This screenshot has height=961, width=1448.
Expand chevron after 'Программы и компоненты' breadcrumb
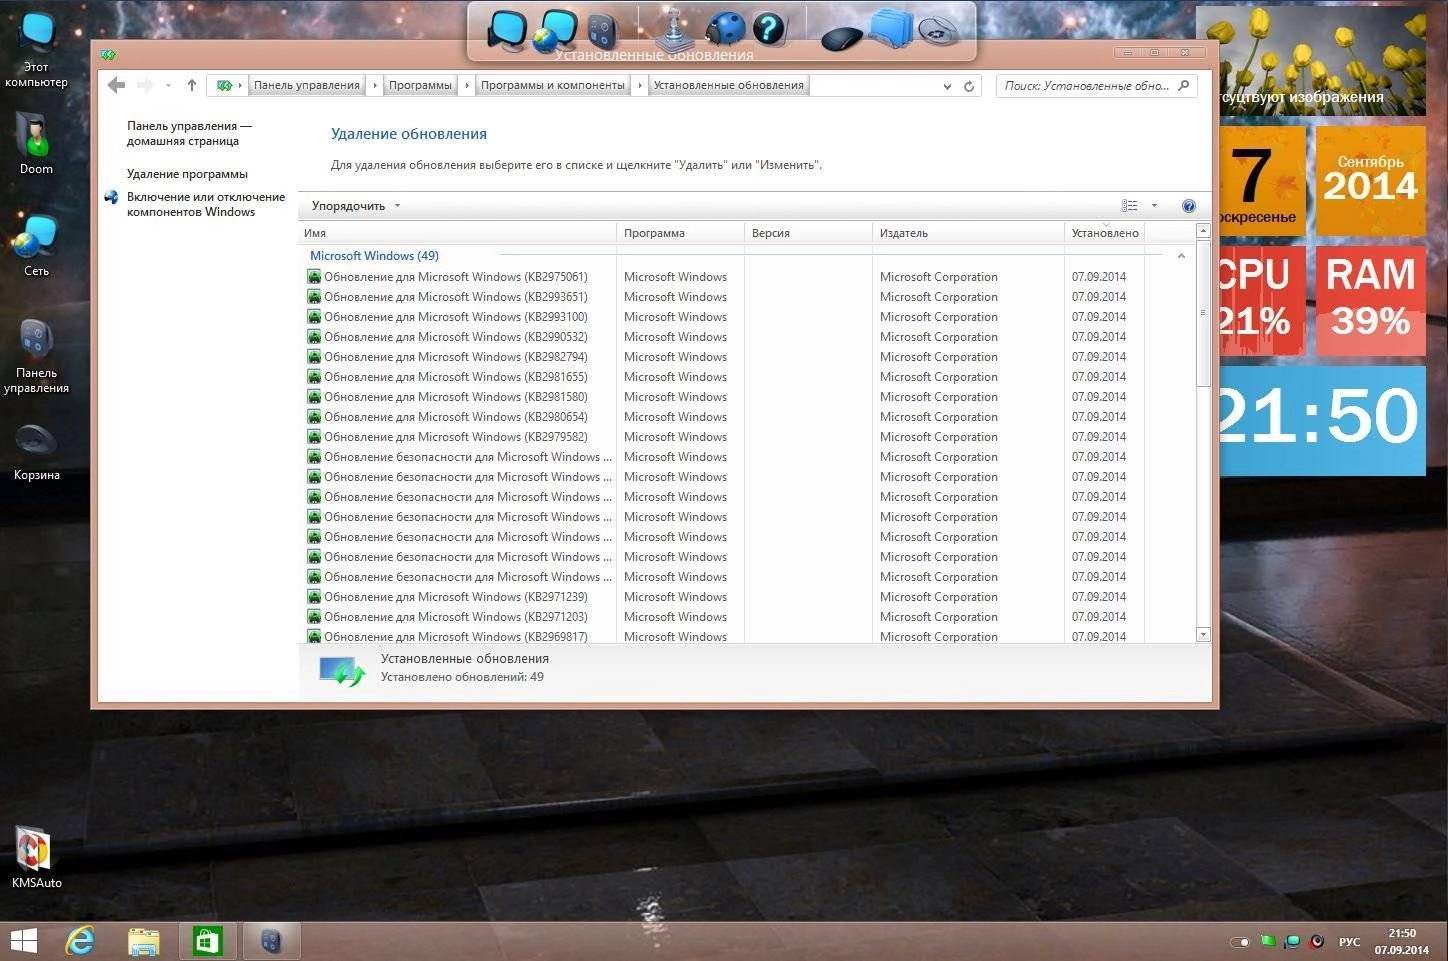pyautogui.click(x=640, y=86)
